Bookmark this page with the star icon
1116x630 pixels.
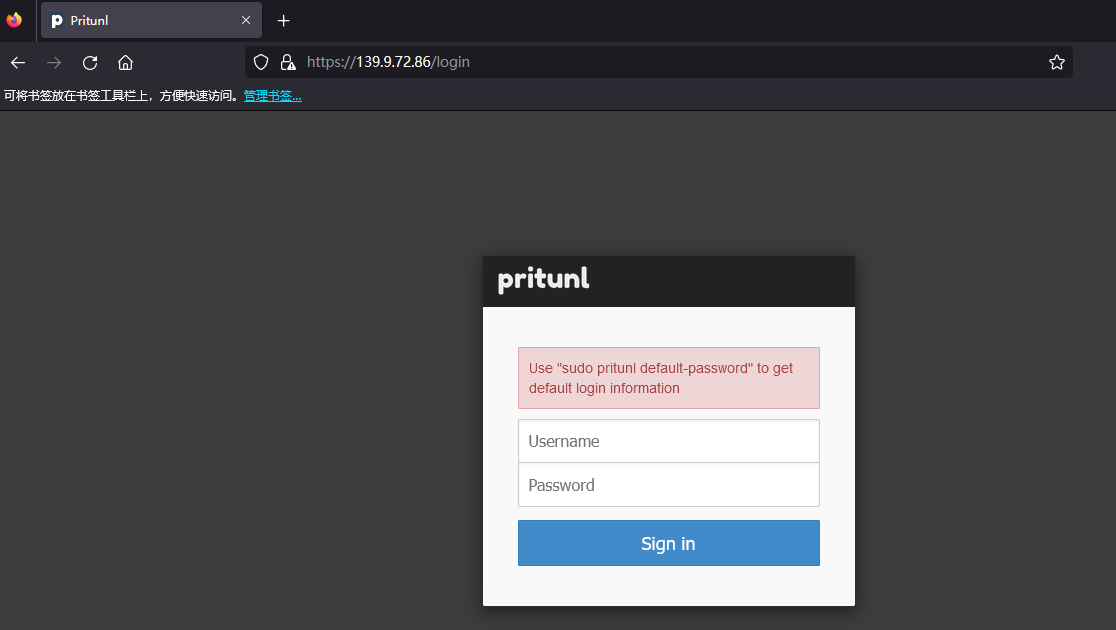[1057, 62]
